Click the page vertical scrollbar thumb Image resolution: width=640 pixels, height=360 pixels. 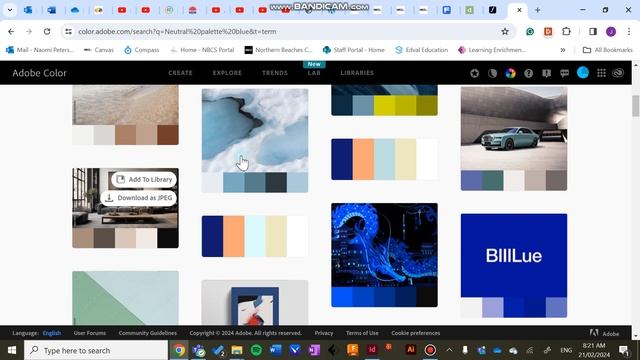[x=636, y=106]
